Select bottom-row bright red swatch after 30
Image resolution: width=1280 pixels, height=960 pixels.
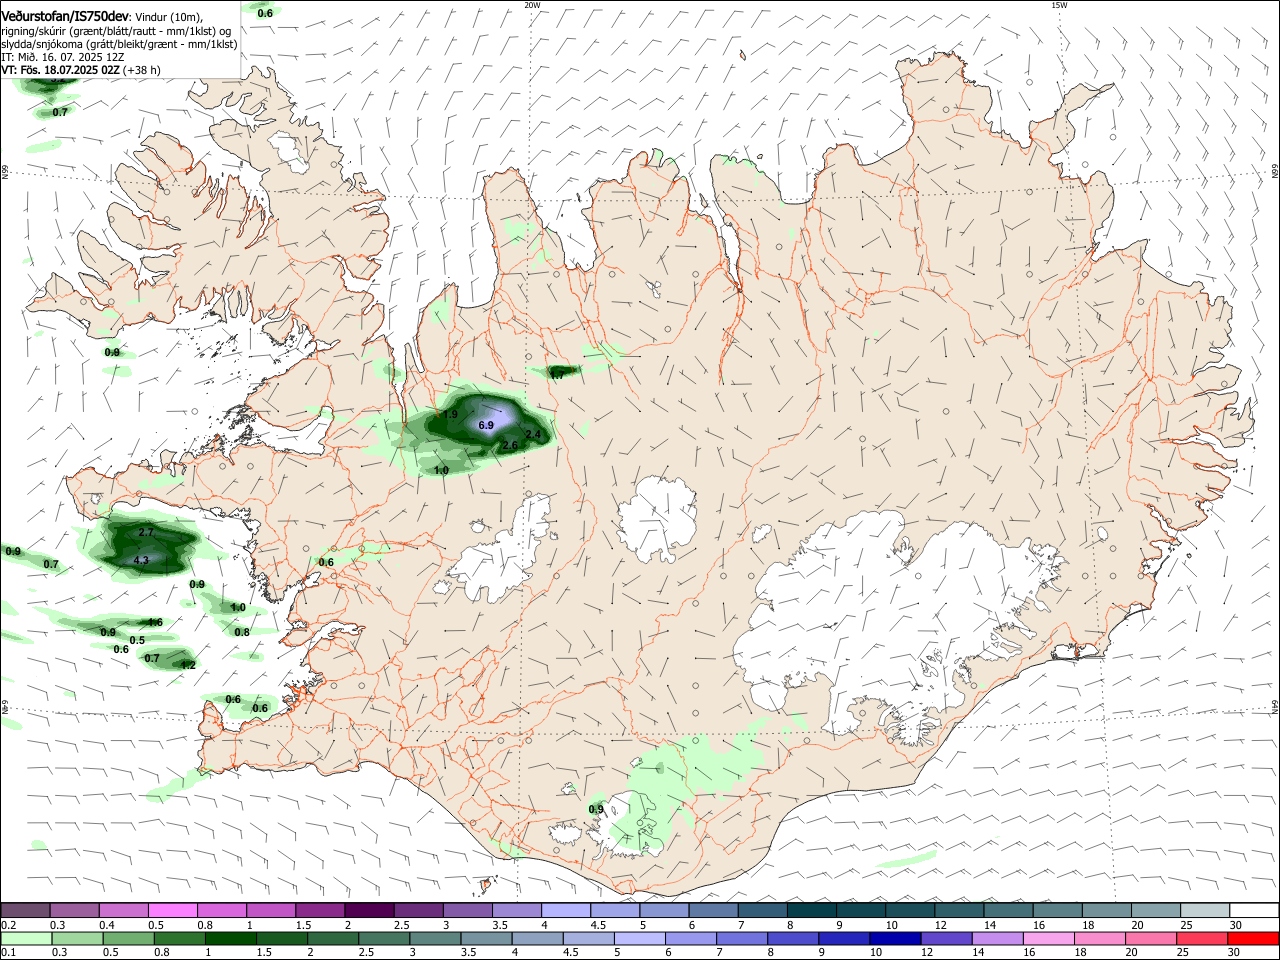pyautogui.click(x=1252, y=939)
